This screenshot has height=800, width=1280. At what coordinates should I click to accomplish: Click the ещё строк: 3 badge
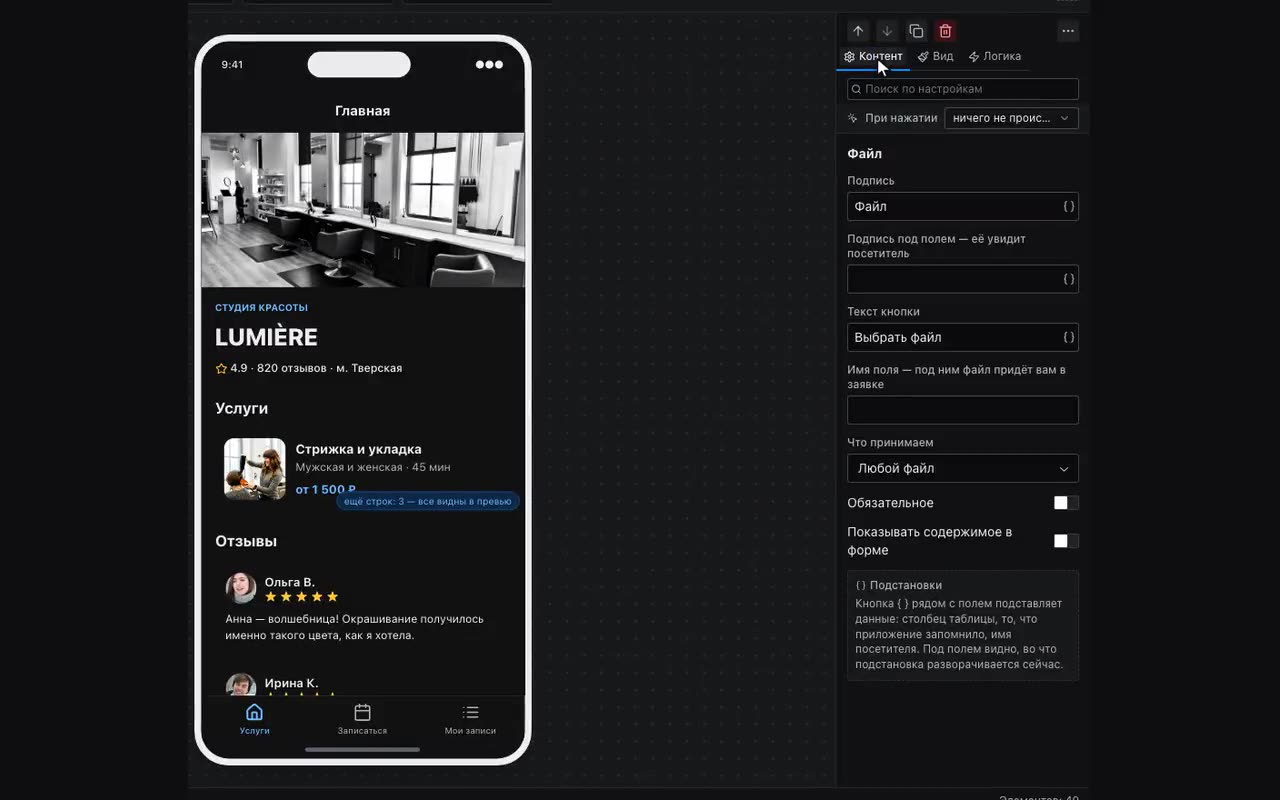point(428,501)
